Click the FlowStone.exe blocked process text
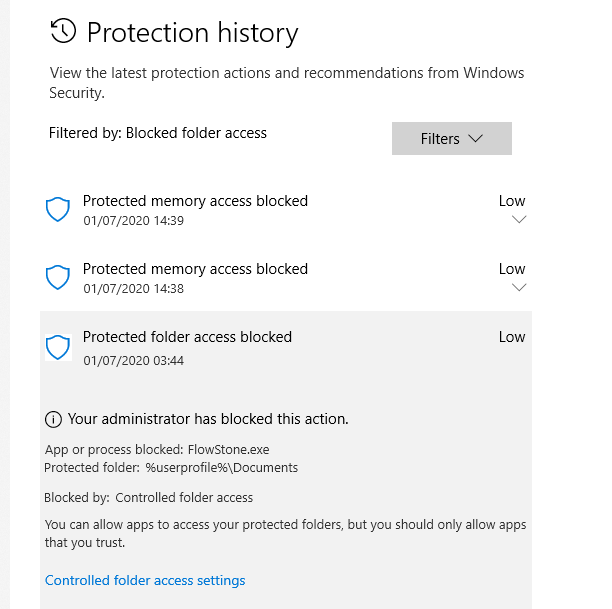Image resolution: width=612 pixels, height=609 pixels. (x=227, y=450)
